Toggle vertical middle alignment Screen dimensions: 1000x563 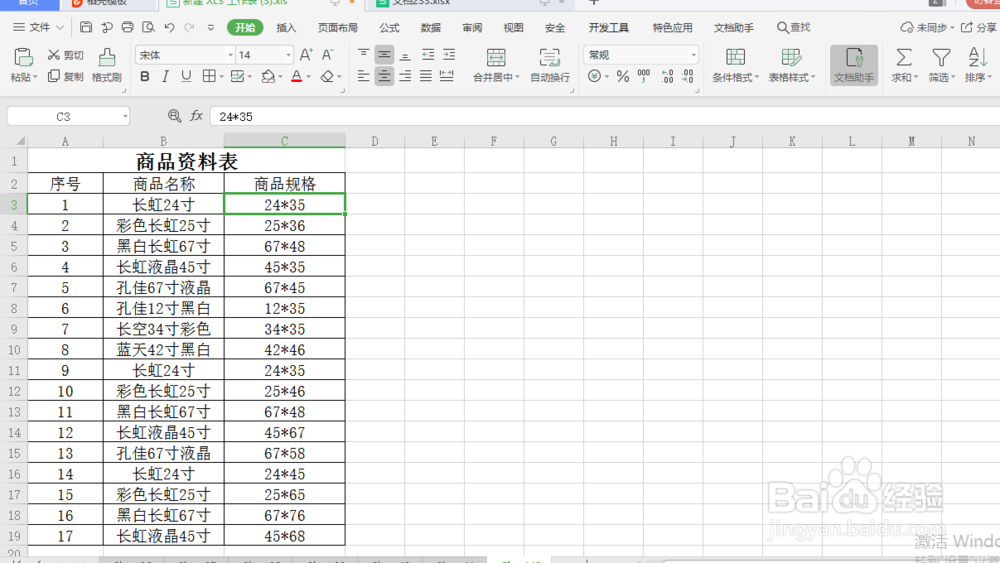point(384,55)
